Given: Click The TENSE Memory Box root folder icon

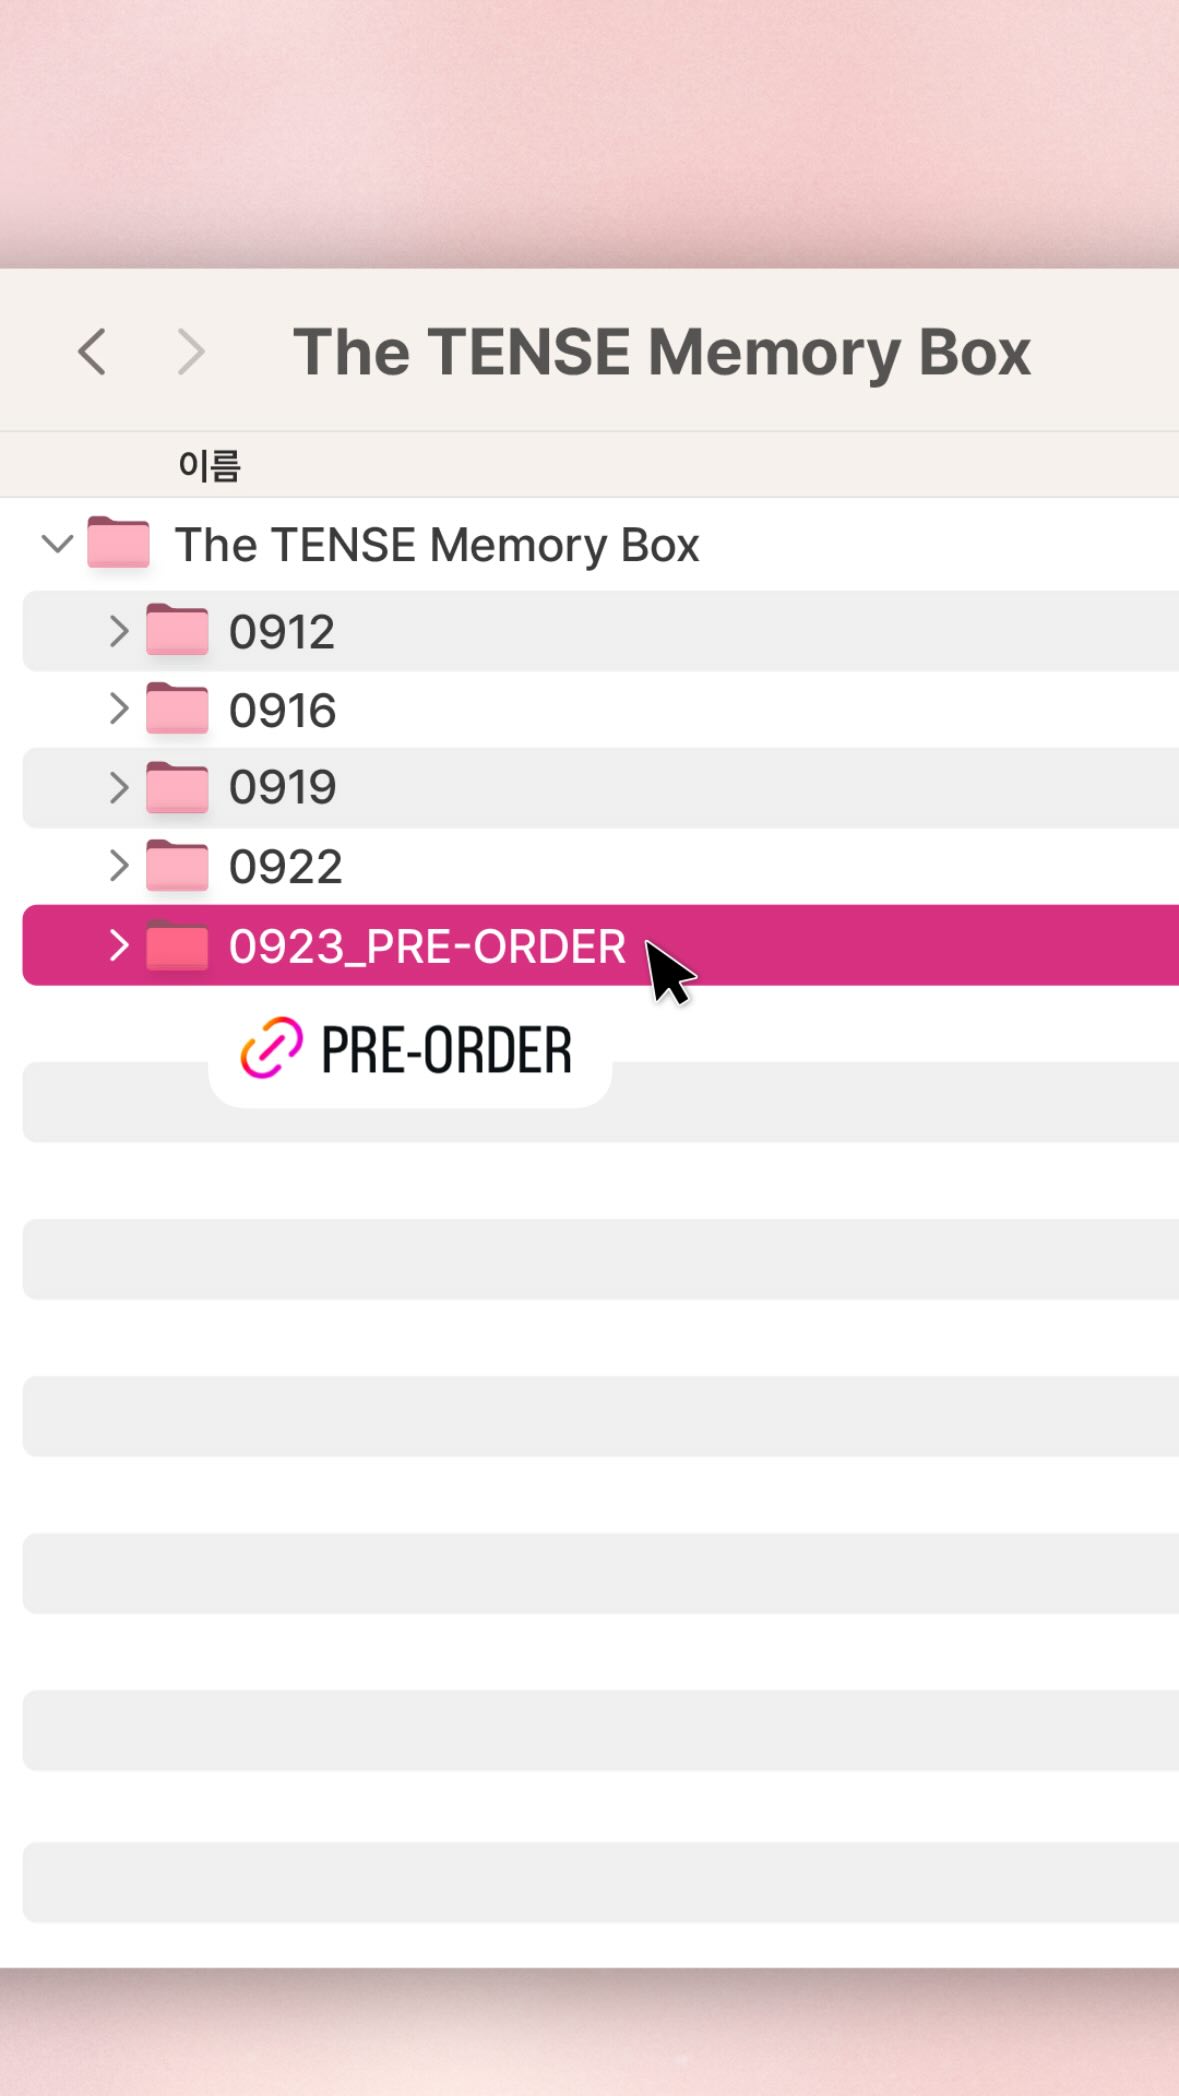Looking at the screenshot, I should click(118, 544).
